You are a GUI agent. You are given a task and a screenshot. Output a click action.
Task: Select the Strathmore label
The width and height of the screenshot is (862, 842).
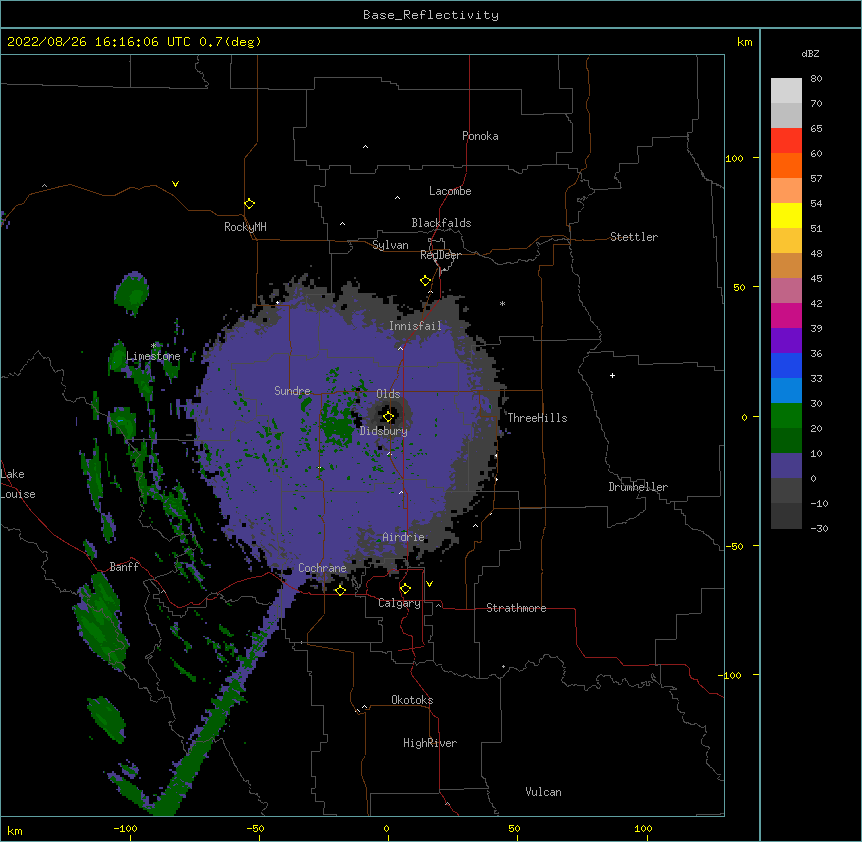click(x=516, y=608)
